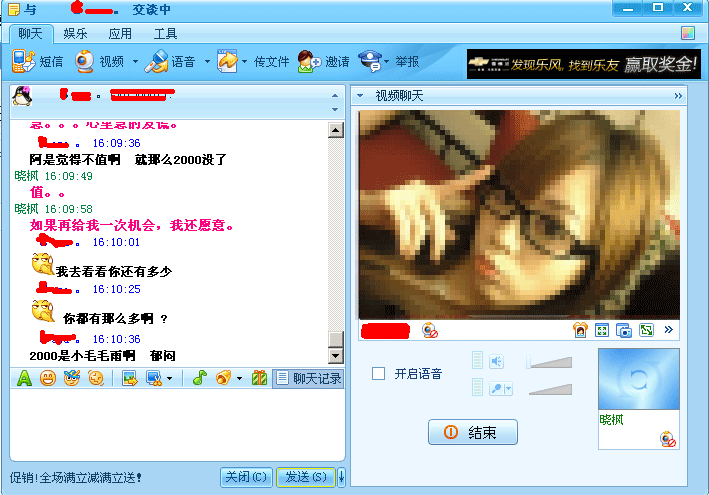Click in the message input box
Image resolution: width=709 pixels, height=495 pixels.
(x=175, y=425)
